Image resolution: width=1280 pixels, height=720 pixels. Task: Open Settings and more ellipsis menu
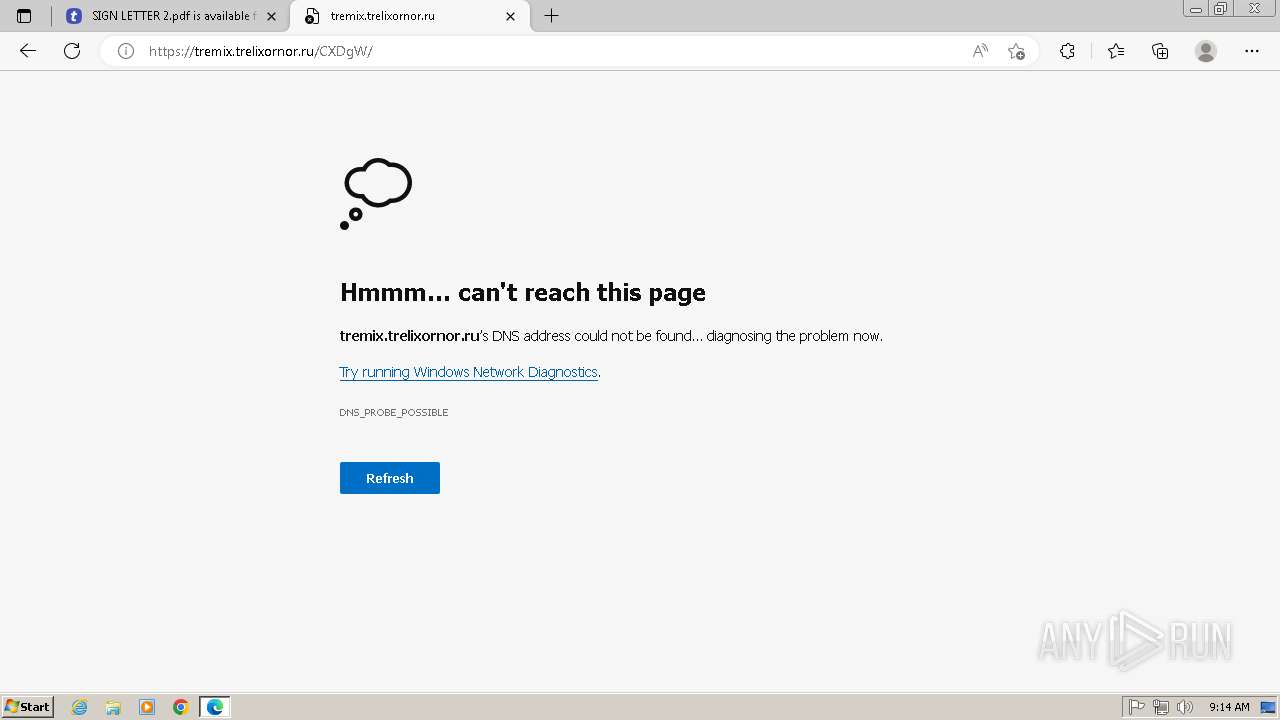[x=1252, y=51]
